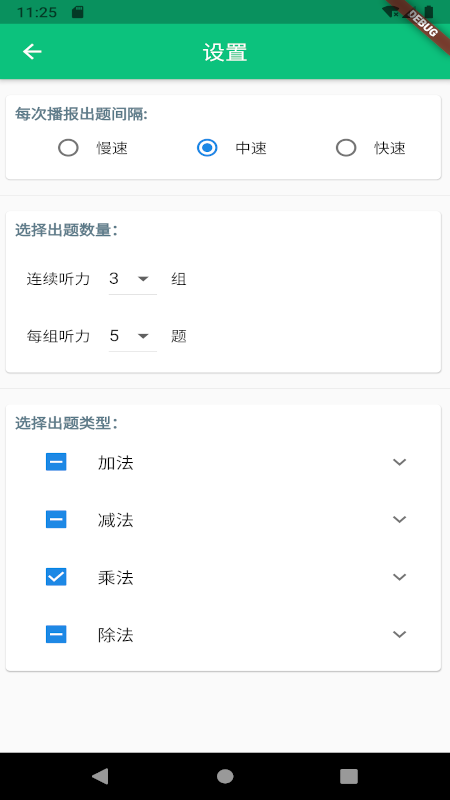Select the 快速 radio button

(x=346, y=148)
